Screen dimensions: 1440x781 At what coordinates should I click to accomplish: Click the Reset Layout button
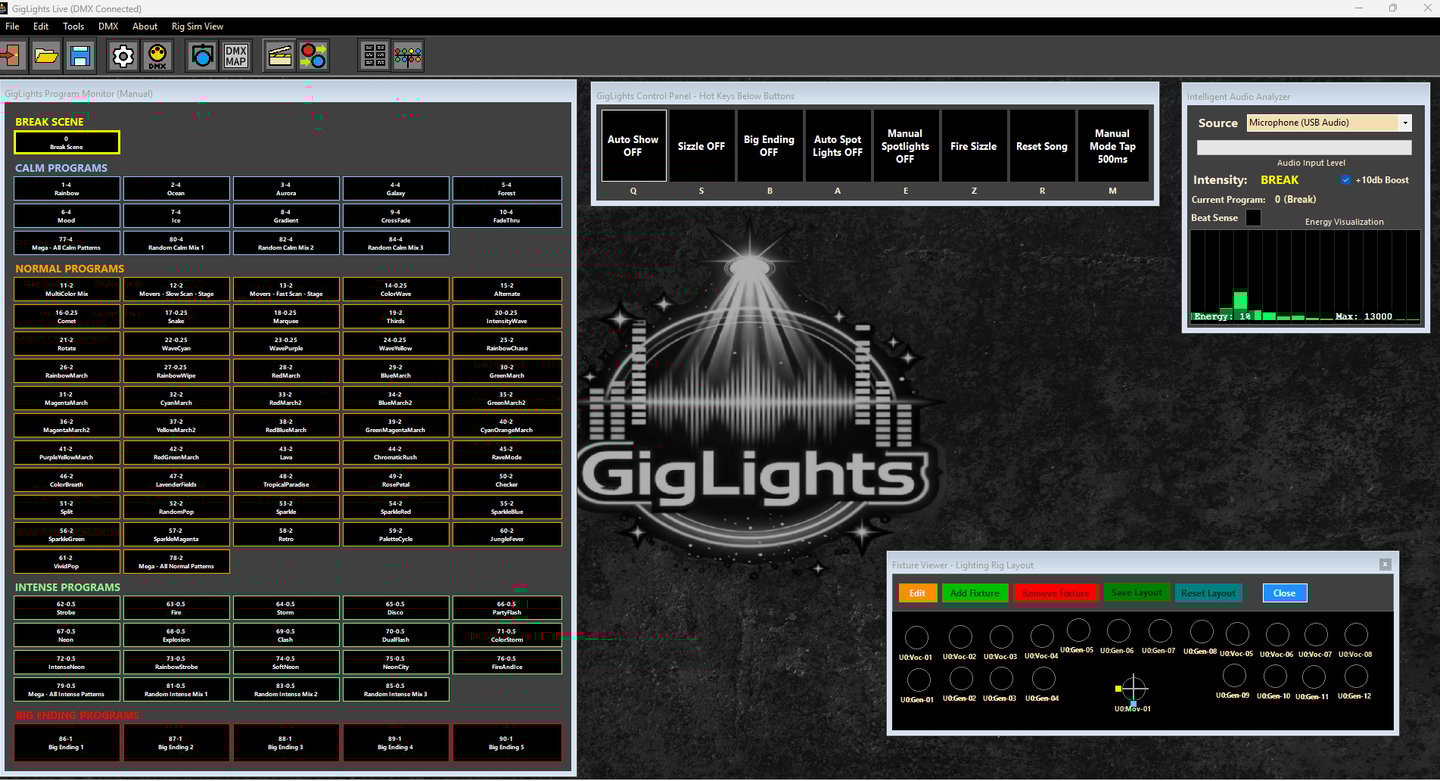pyautogui.click(x=1208, y=593)
